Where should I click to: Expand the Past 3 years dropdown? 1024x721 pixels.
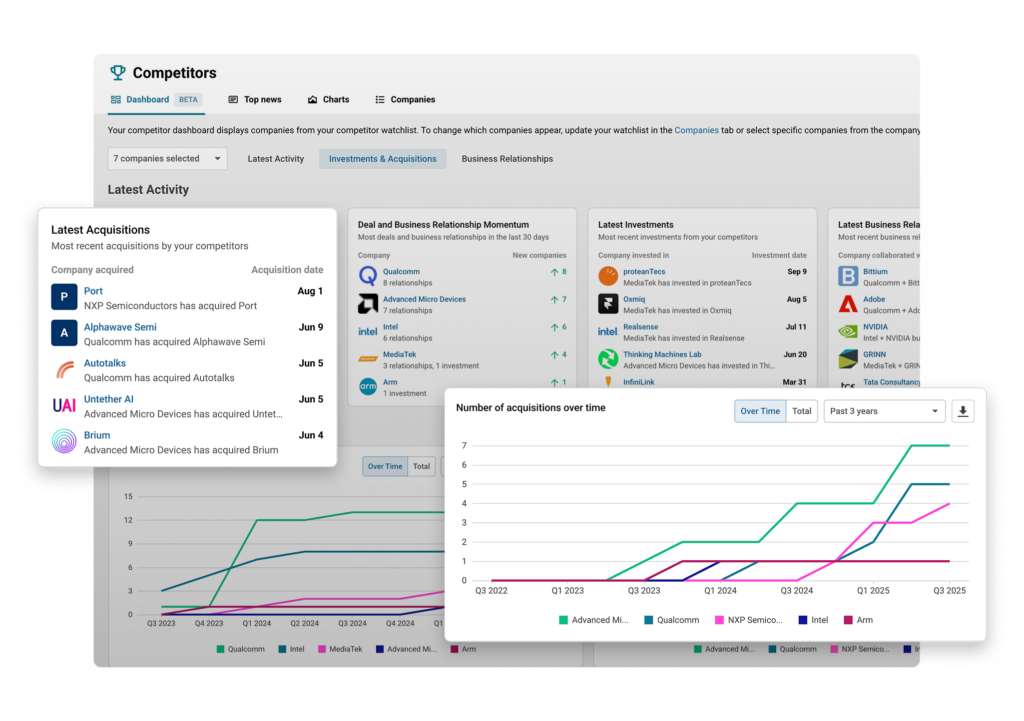(x=886, y=411)
